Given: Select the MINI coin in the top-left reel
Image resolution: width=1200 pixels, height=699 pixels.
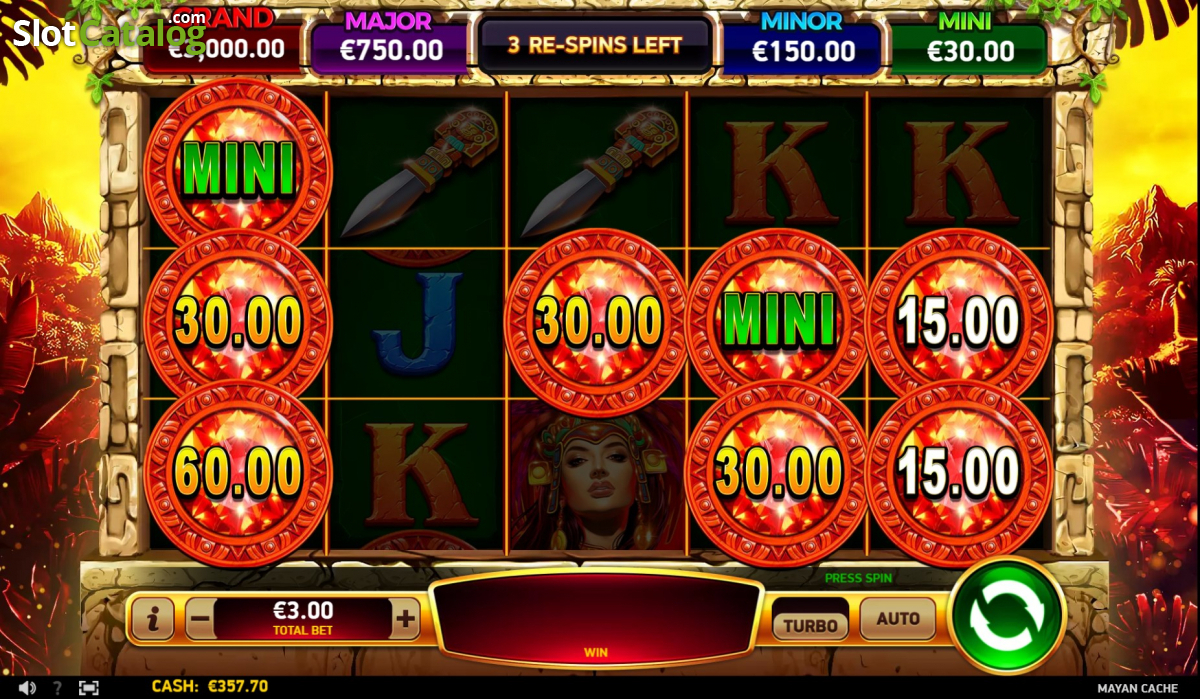Looking at the screenshot, I should click(x=238, y=168).
